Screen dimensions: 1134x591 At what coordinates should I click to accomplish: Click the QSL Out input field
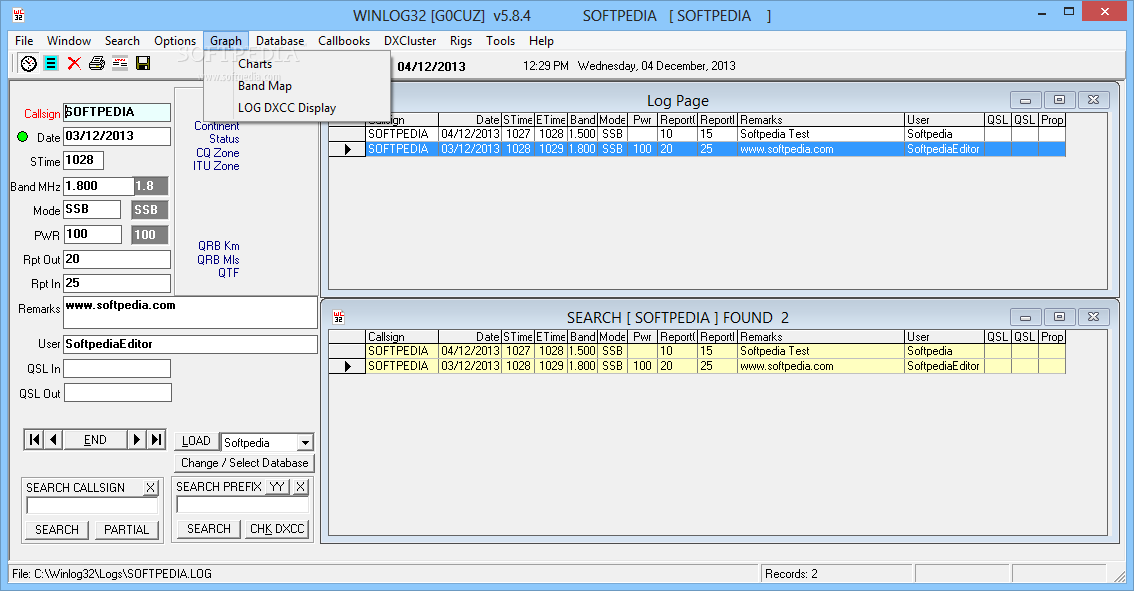[x=118, y=393]
